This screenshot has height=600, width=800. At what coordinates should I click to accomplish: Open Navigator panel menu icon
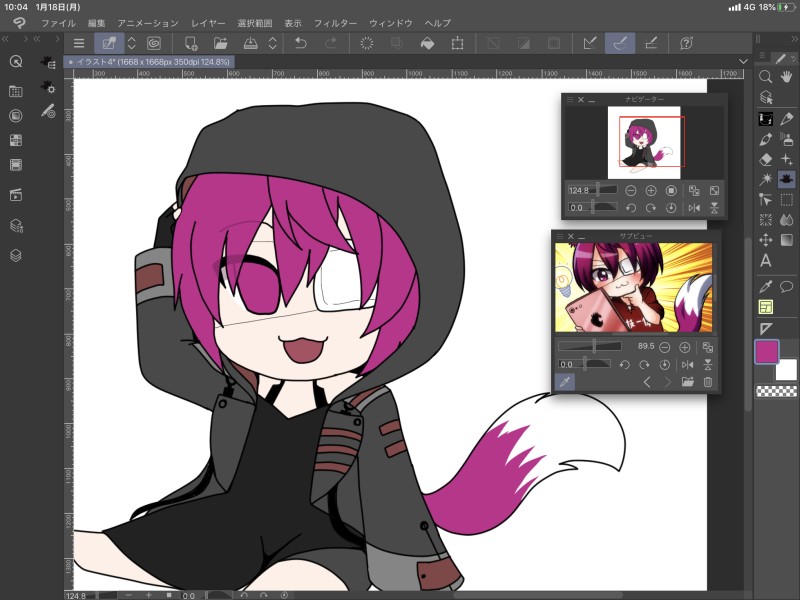coord(570,99)
